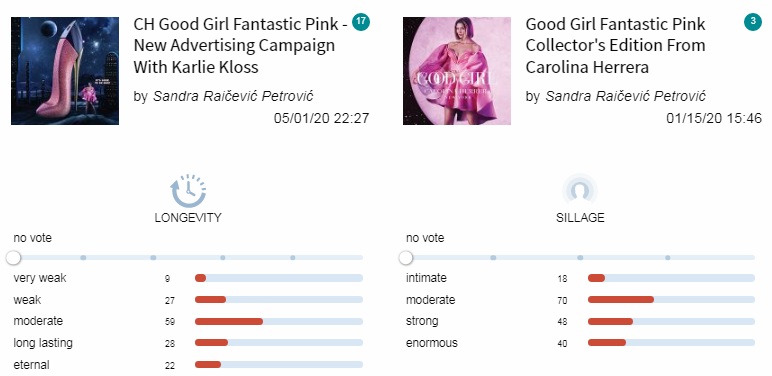Open the pink high-heel bottle article thumbnail
Viewport: 772px width, 376px height.
click(65, 71)
